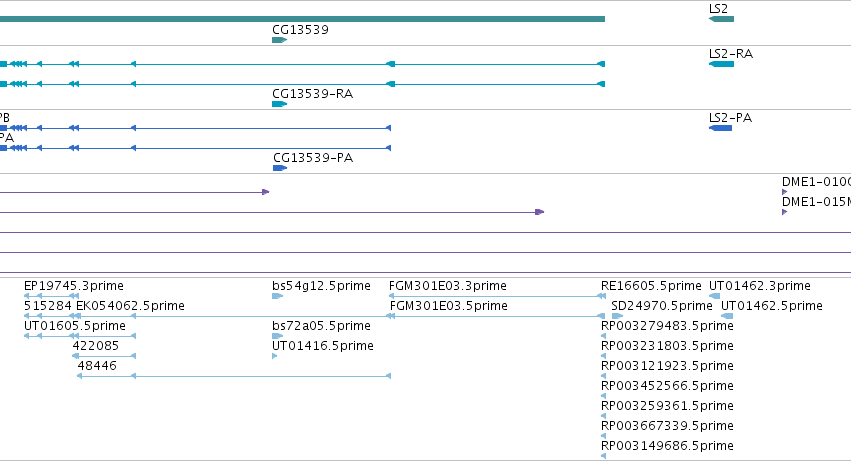Open the FGM301E03.3prime feature label
This screenshot has width=851, height=461.
point(448,286)
